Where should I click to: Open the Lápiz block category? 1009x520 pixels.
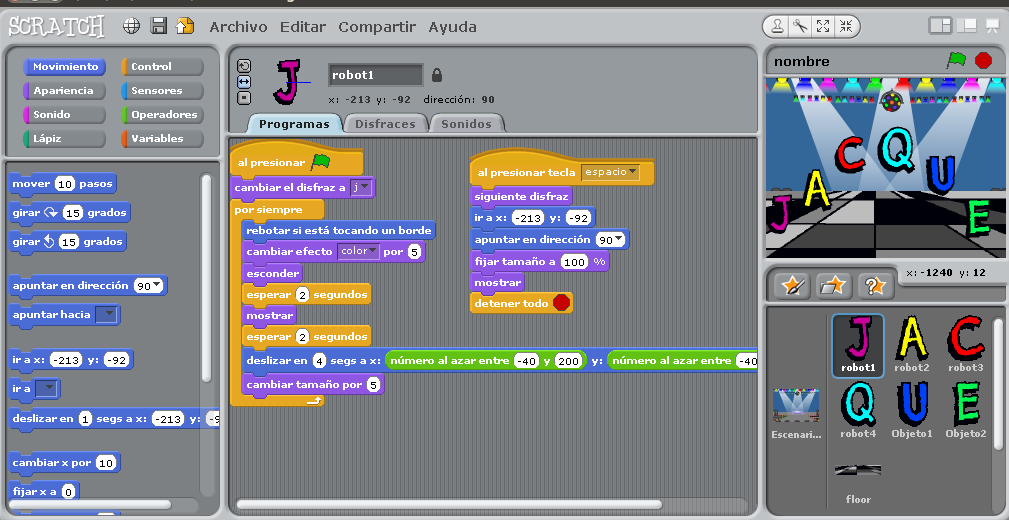tap(64, 138)
